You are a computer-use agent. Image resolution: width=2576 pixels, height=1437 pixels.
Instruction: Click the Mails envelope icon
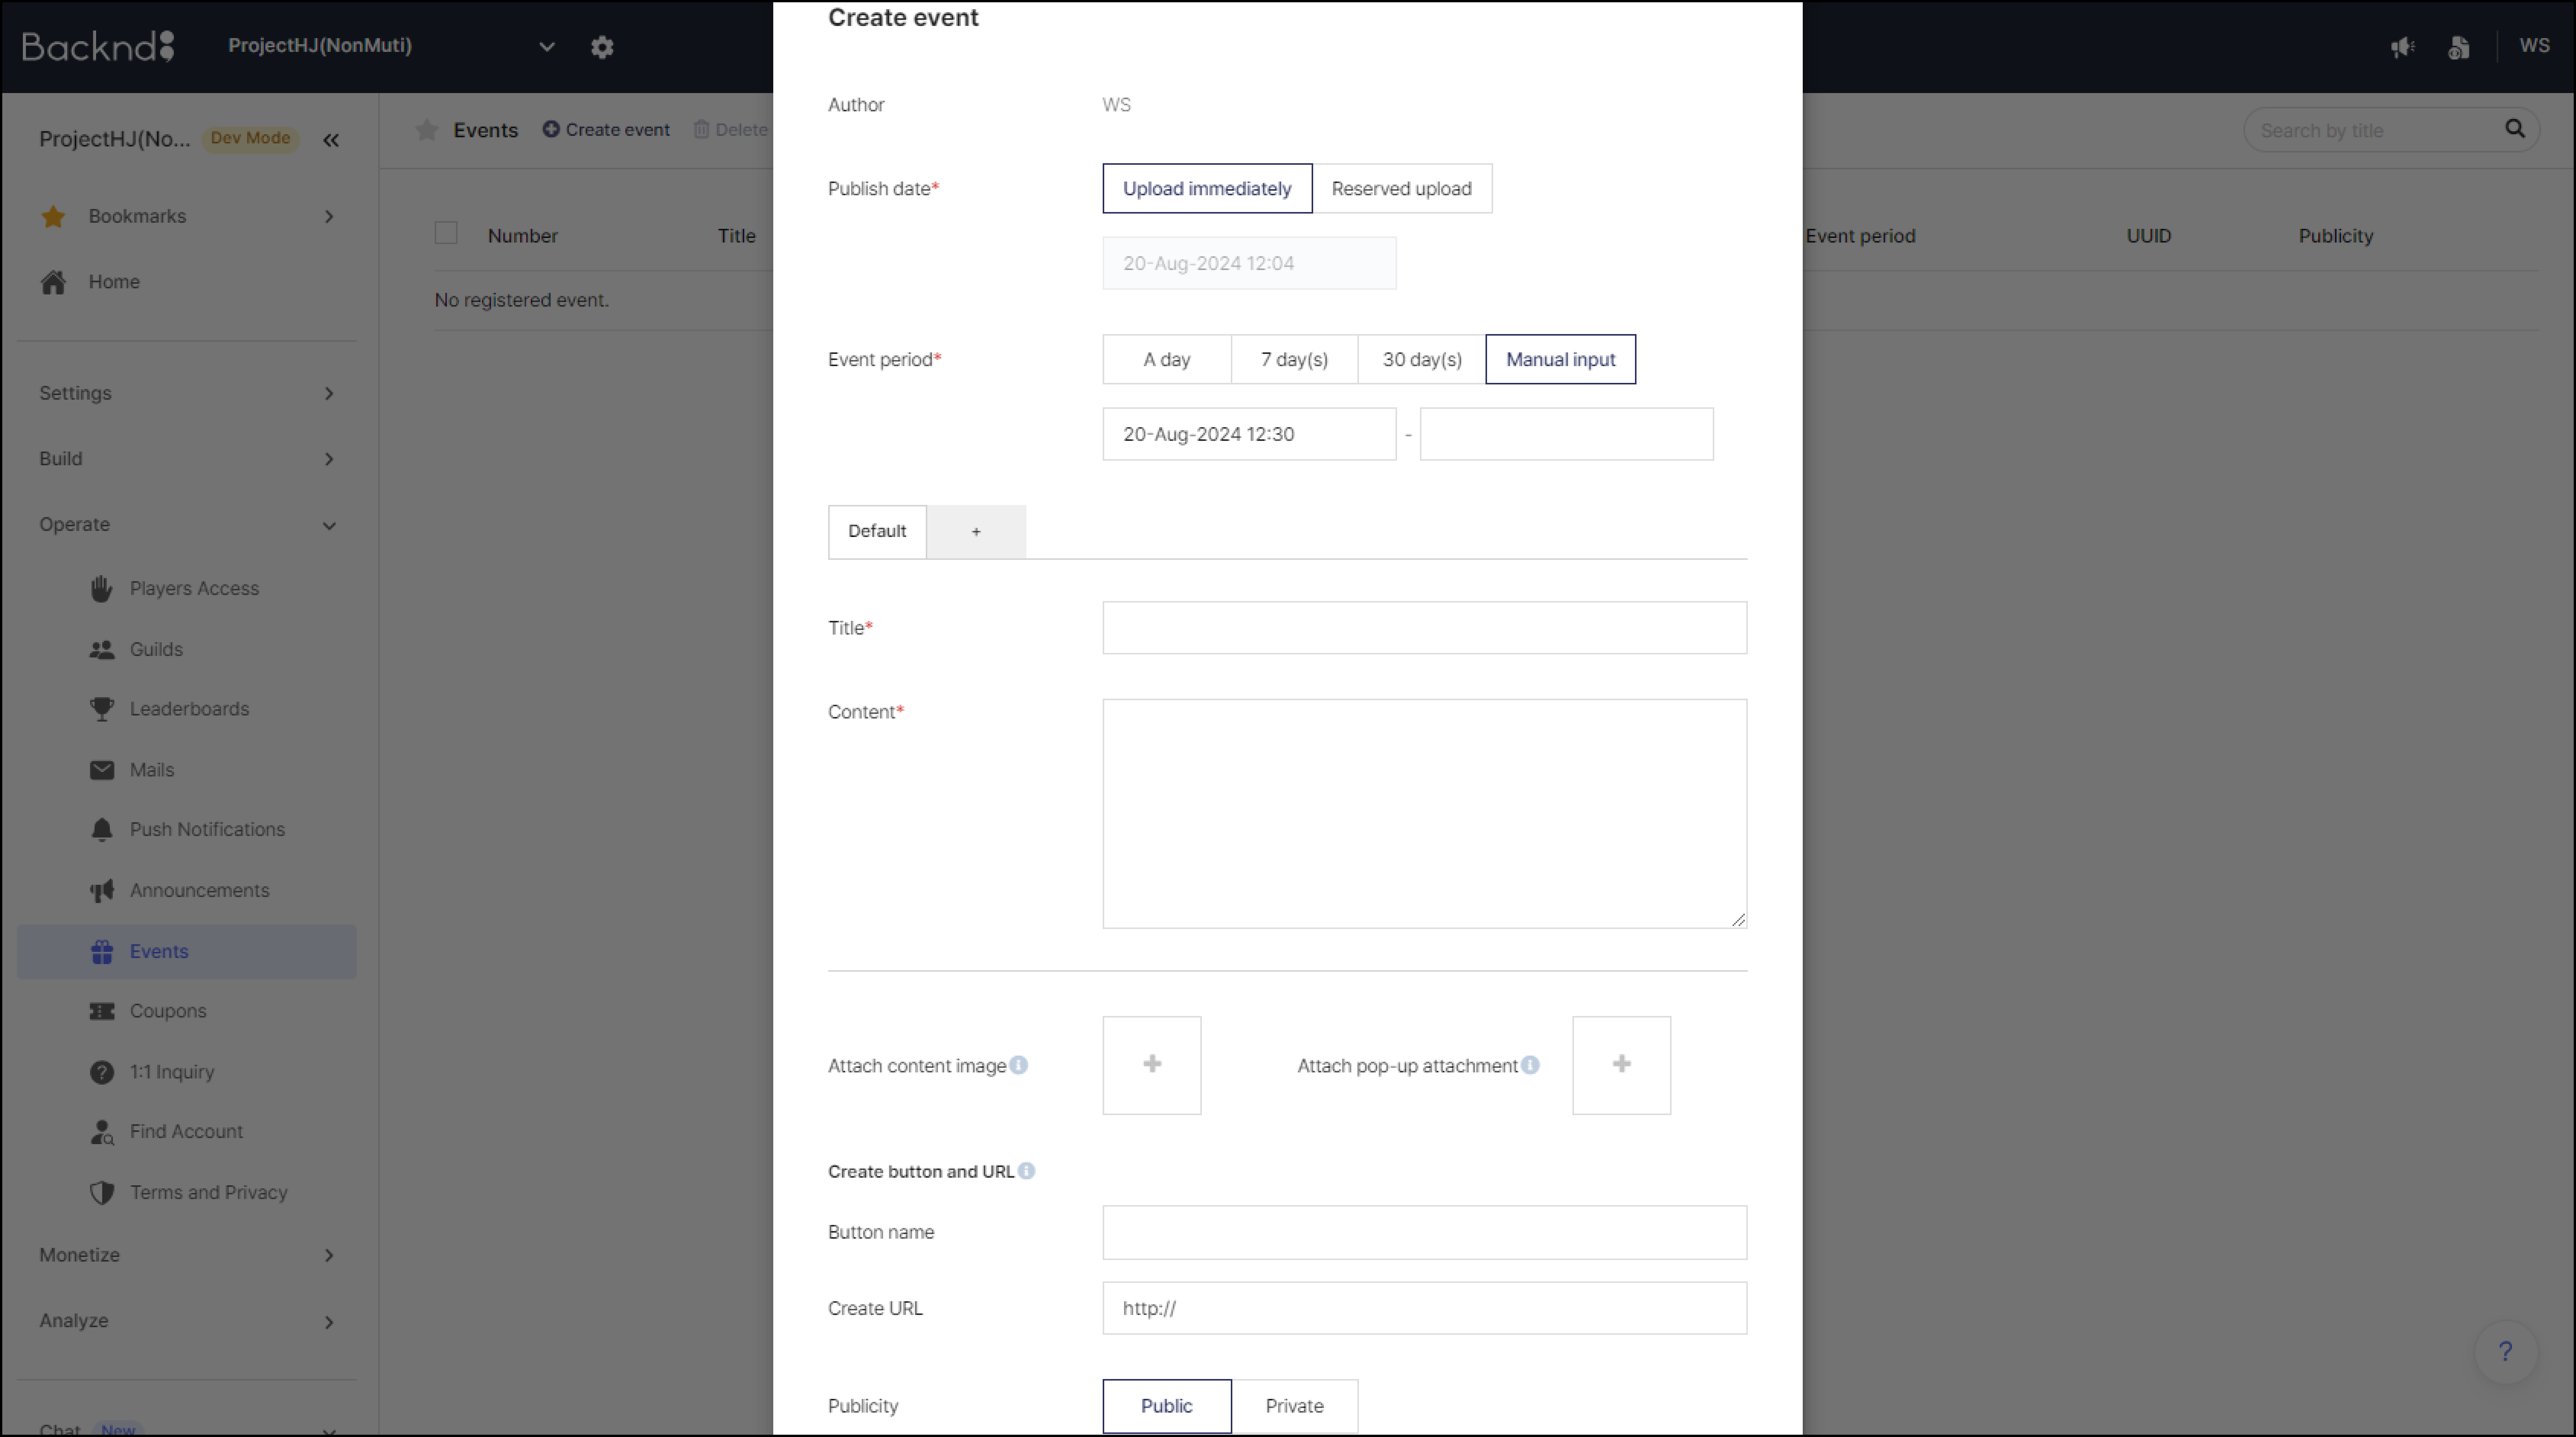pos(102,770)
